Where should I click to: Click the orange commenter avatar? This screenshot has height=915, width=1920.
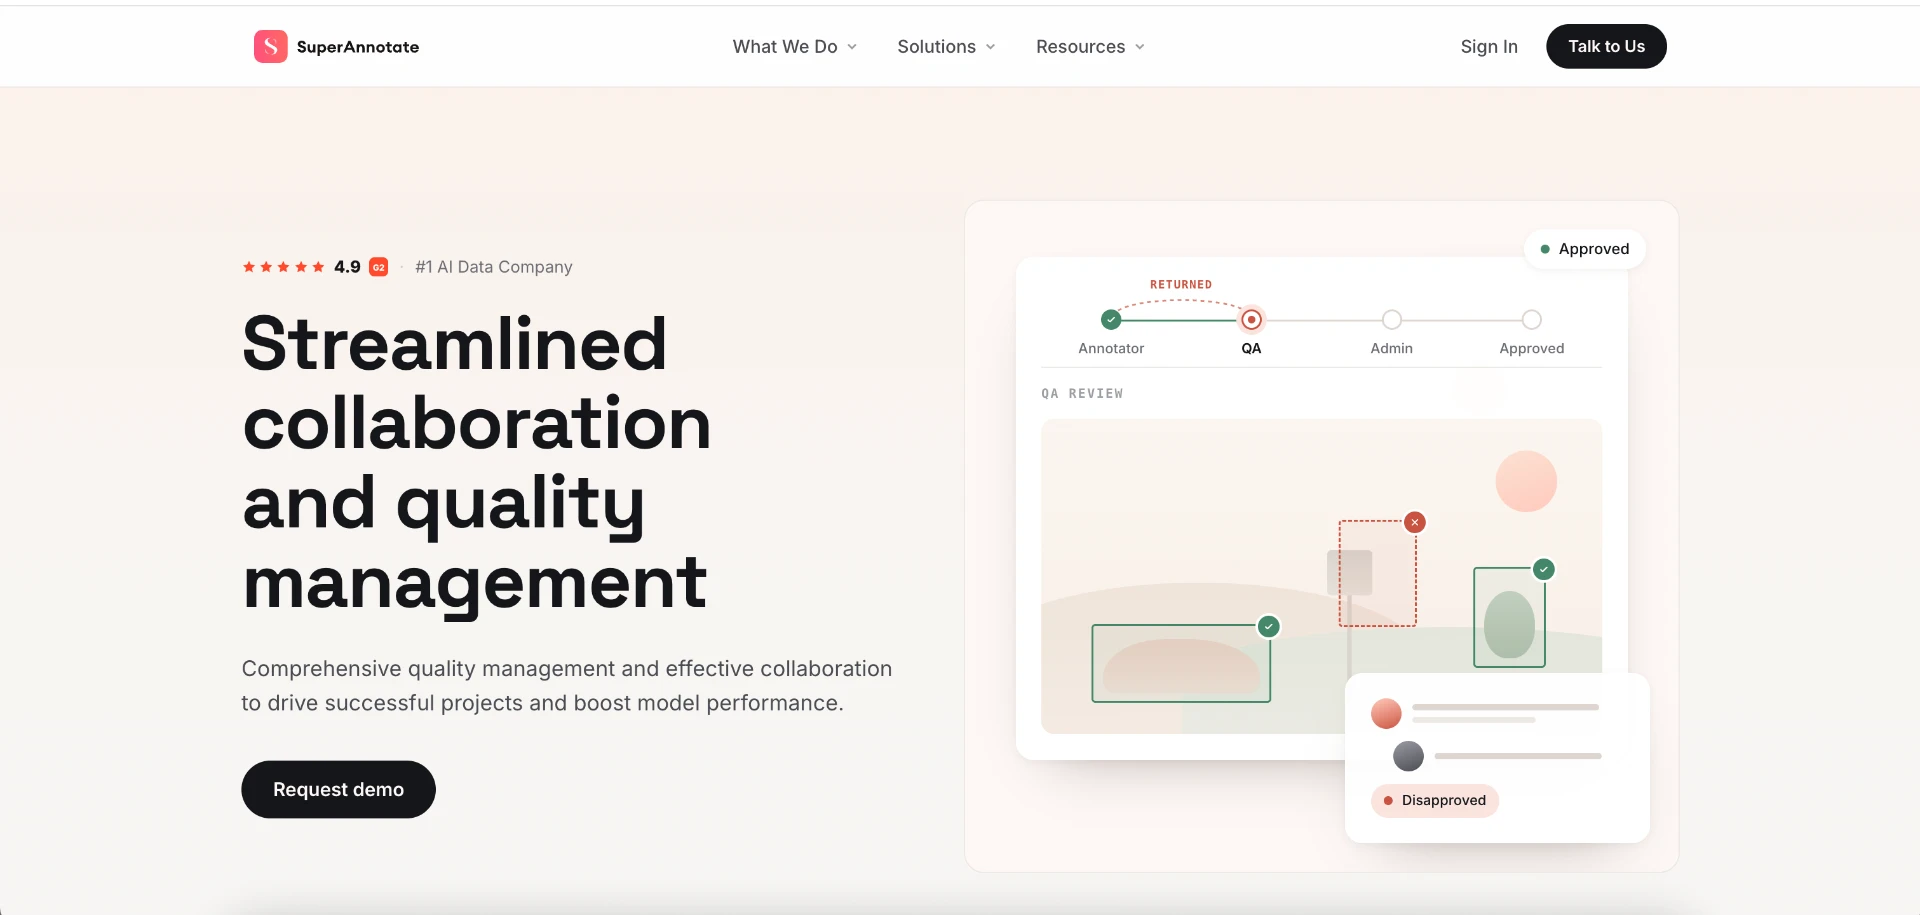click(x=1386, y=713)
